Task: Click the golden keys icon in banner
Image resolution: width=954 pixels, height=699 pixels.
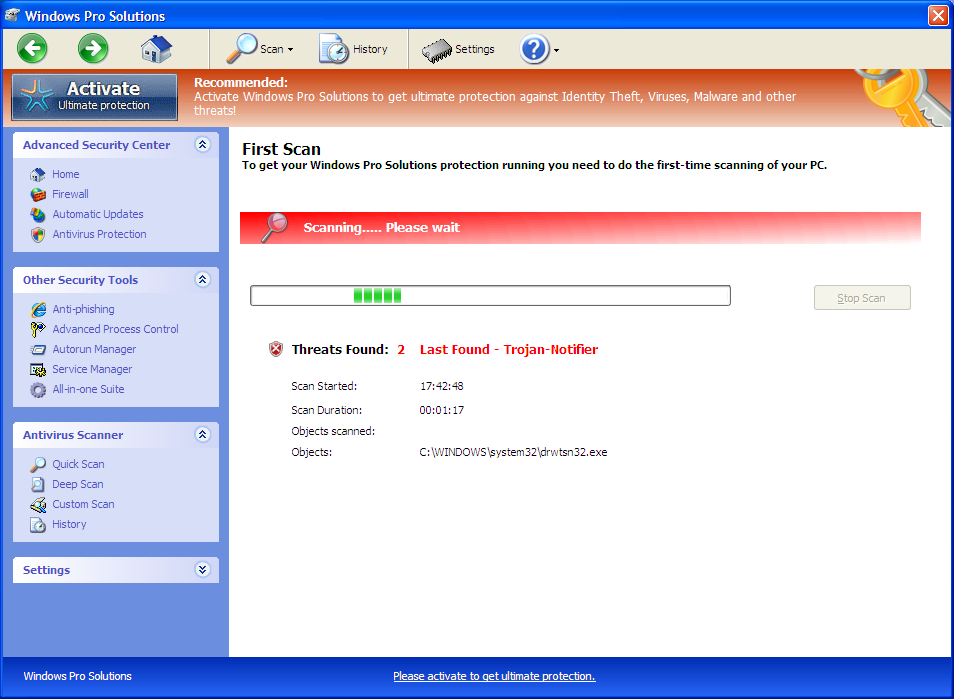Action: coord(903,97)
